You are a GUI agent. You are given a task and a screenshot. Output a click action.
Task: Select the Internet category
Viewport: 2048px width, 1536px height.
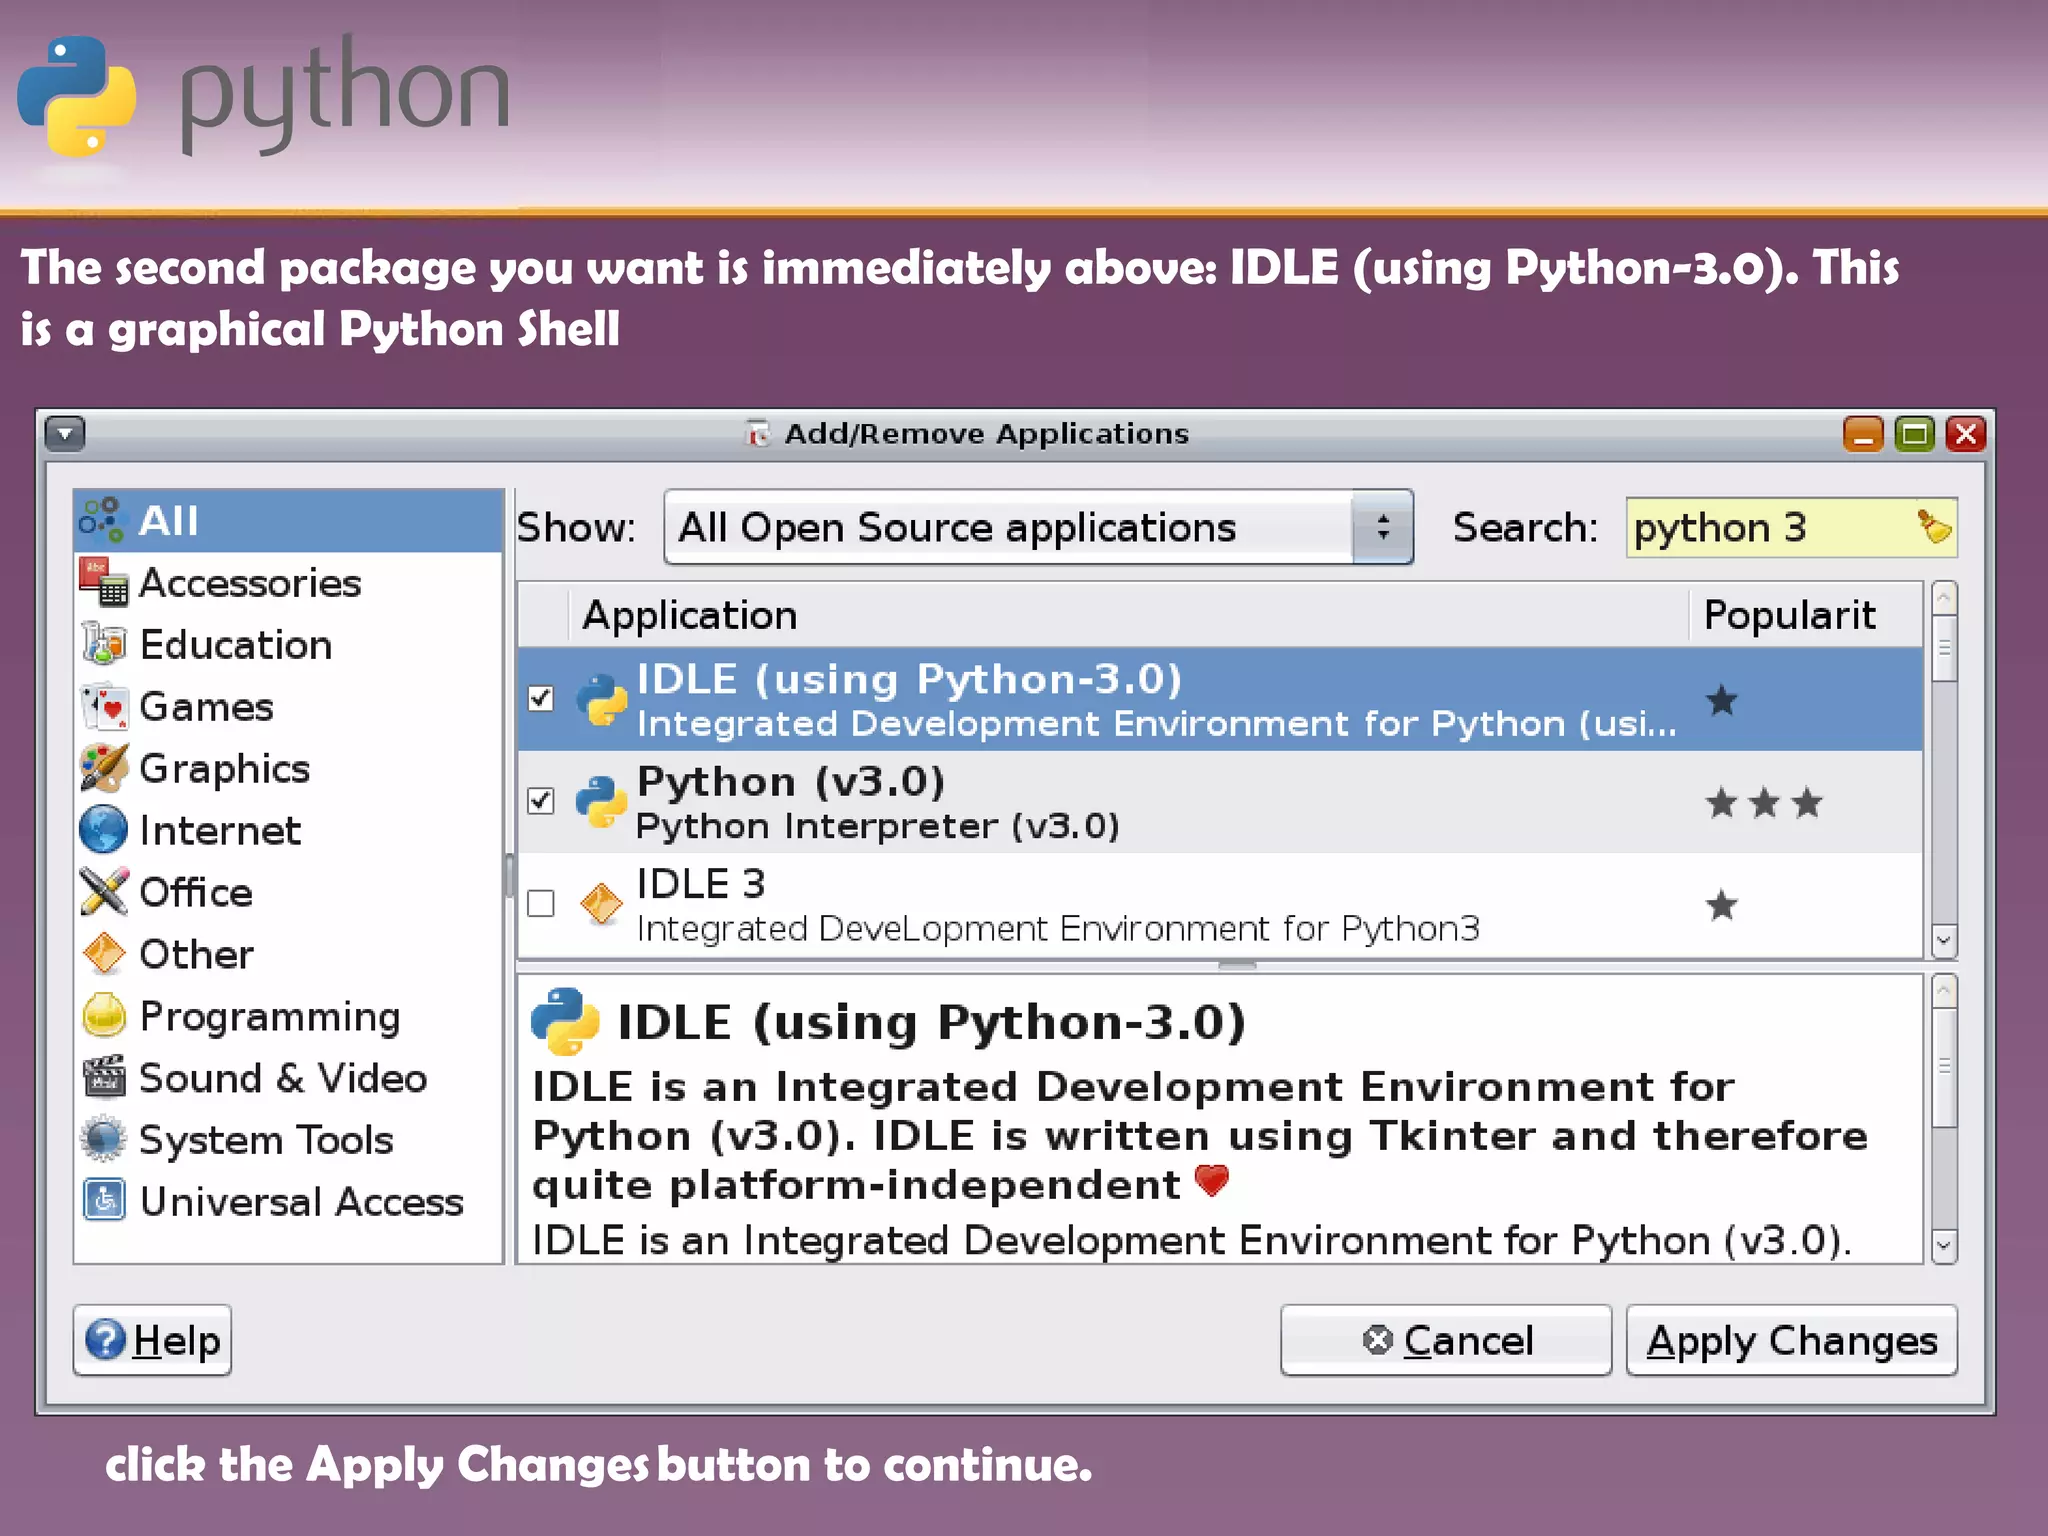(x=288, y=830)
